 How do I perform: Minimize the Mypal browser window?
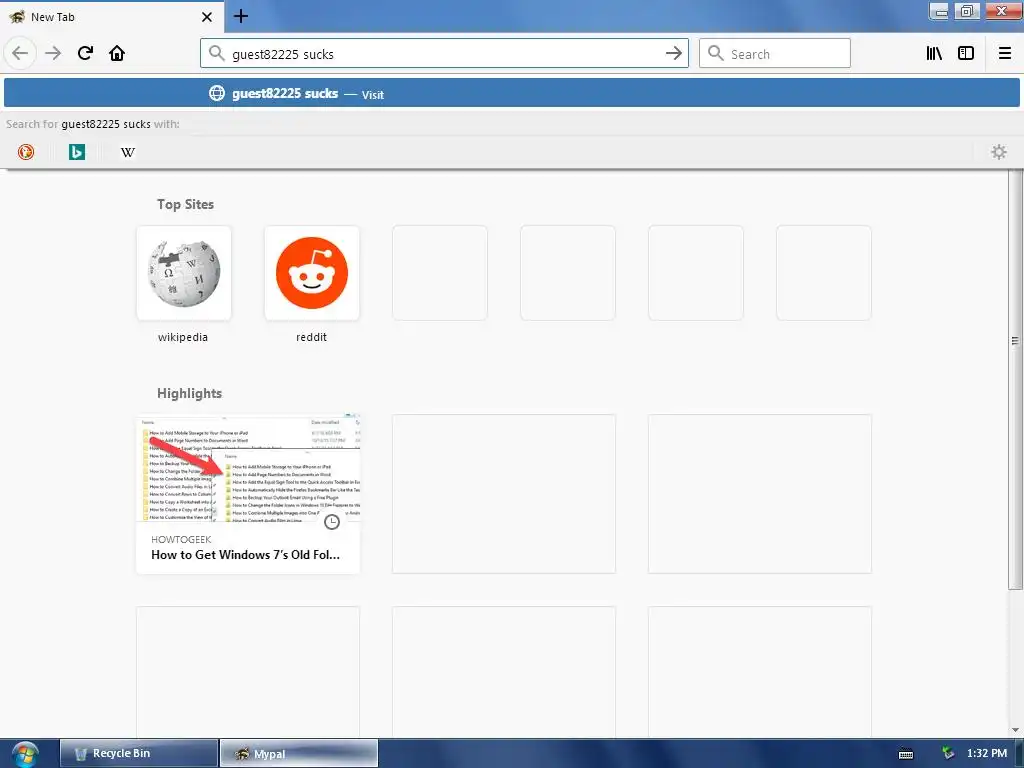[x=940, y=11]
